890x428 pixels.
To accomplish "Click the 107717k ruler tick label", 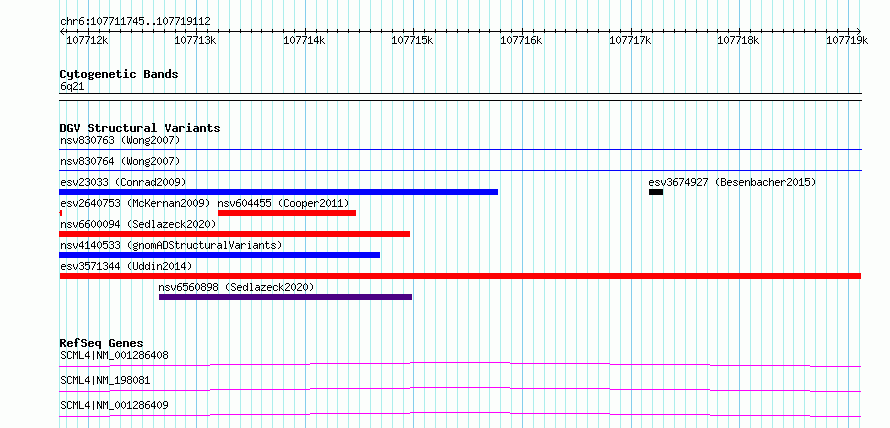I will tap(631, 40).
